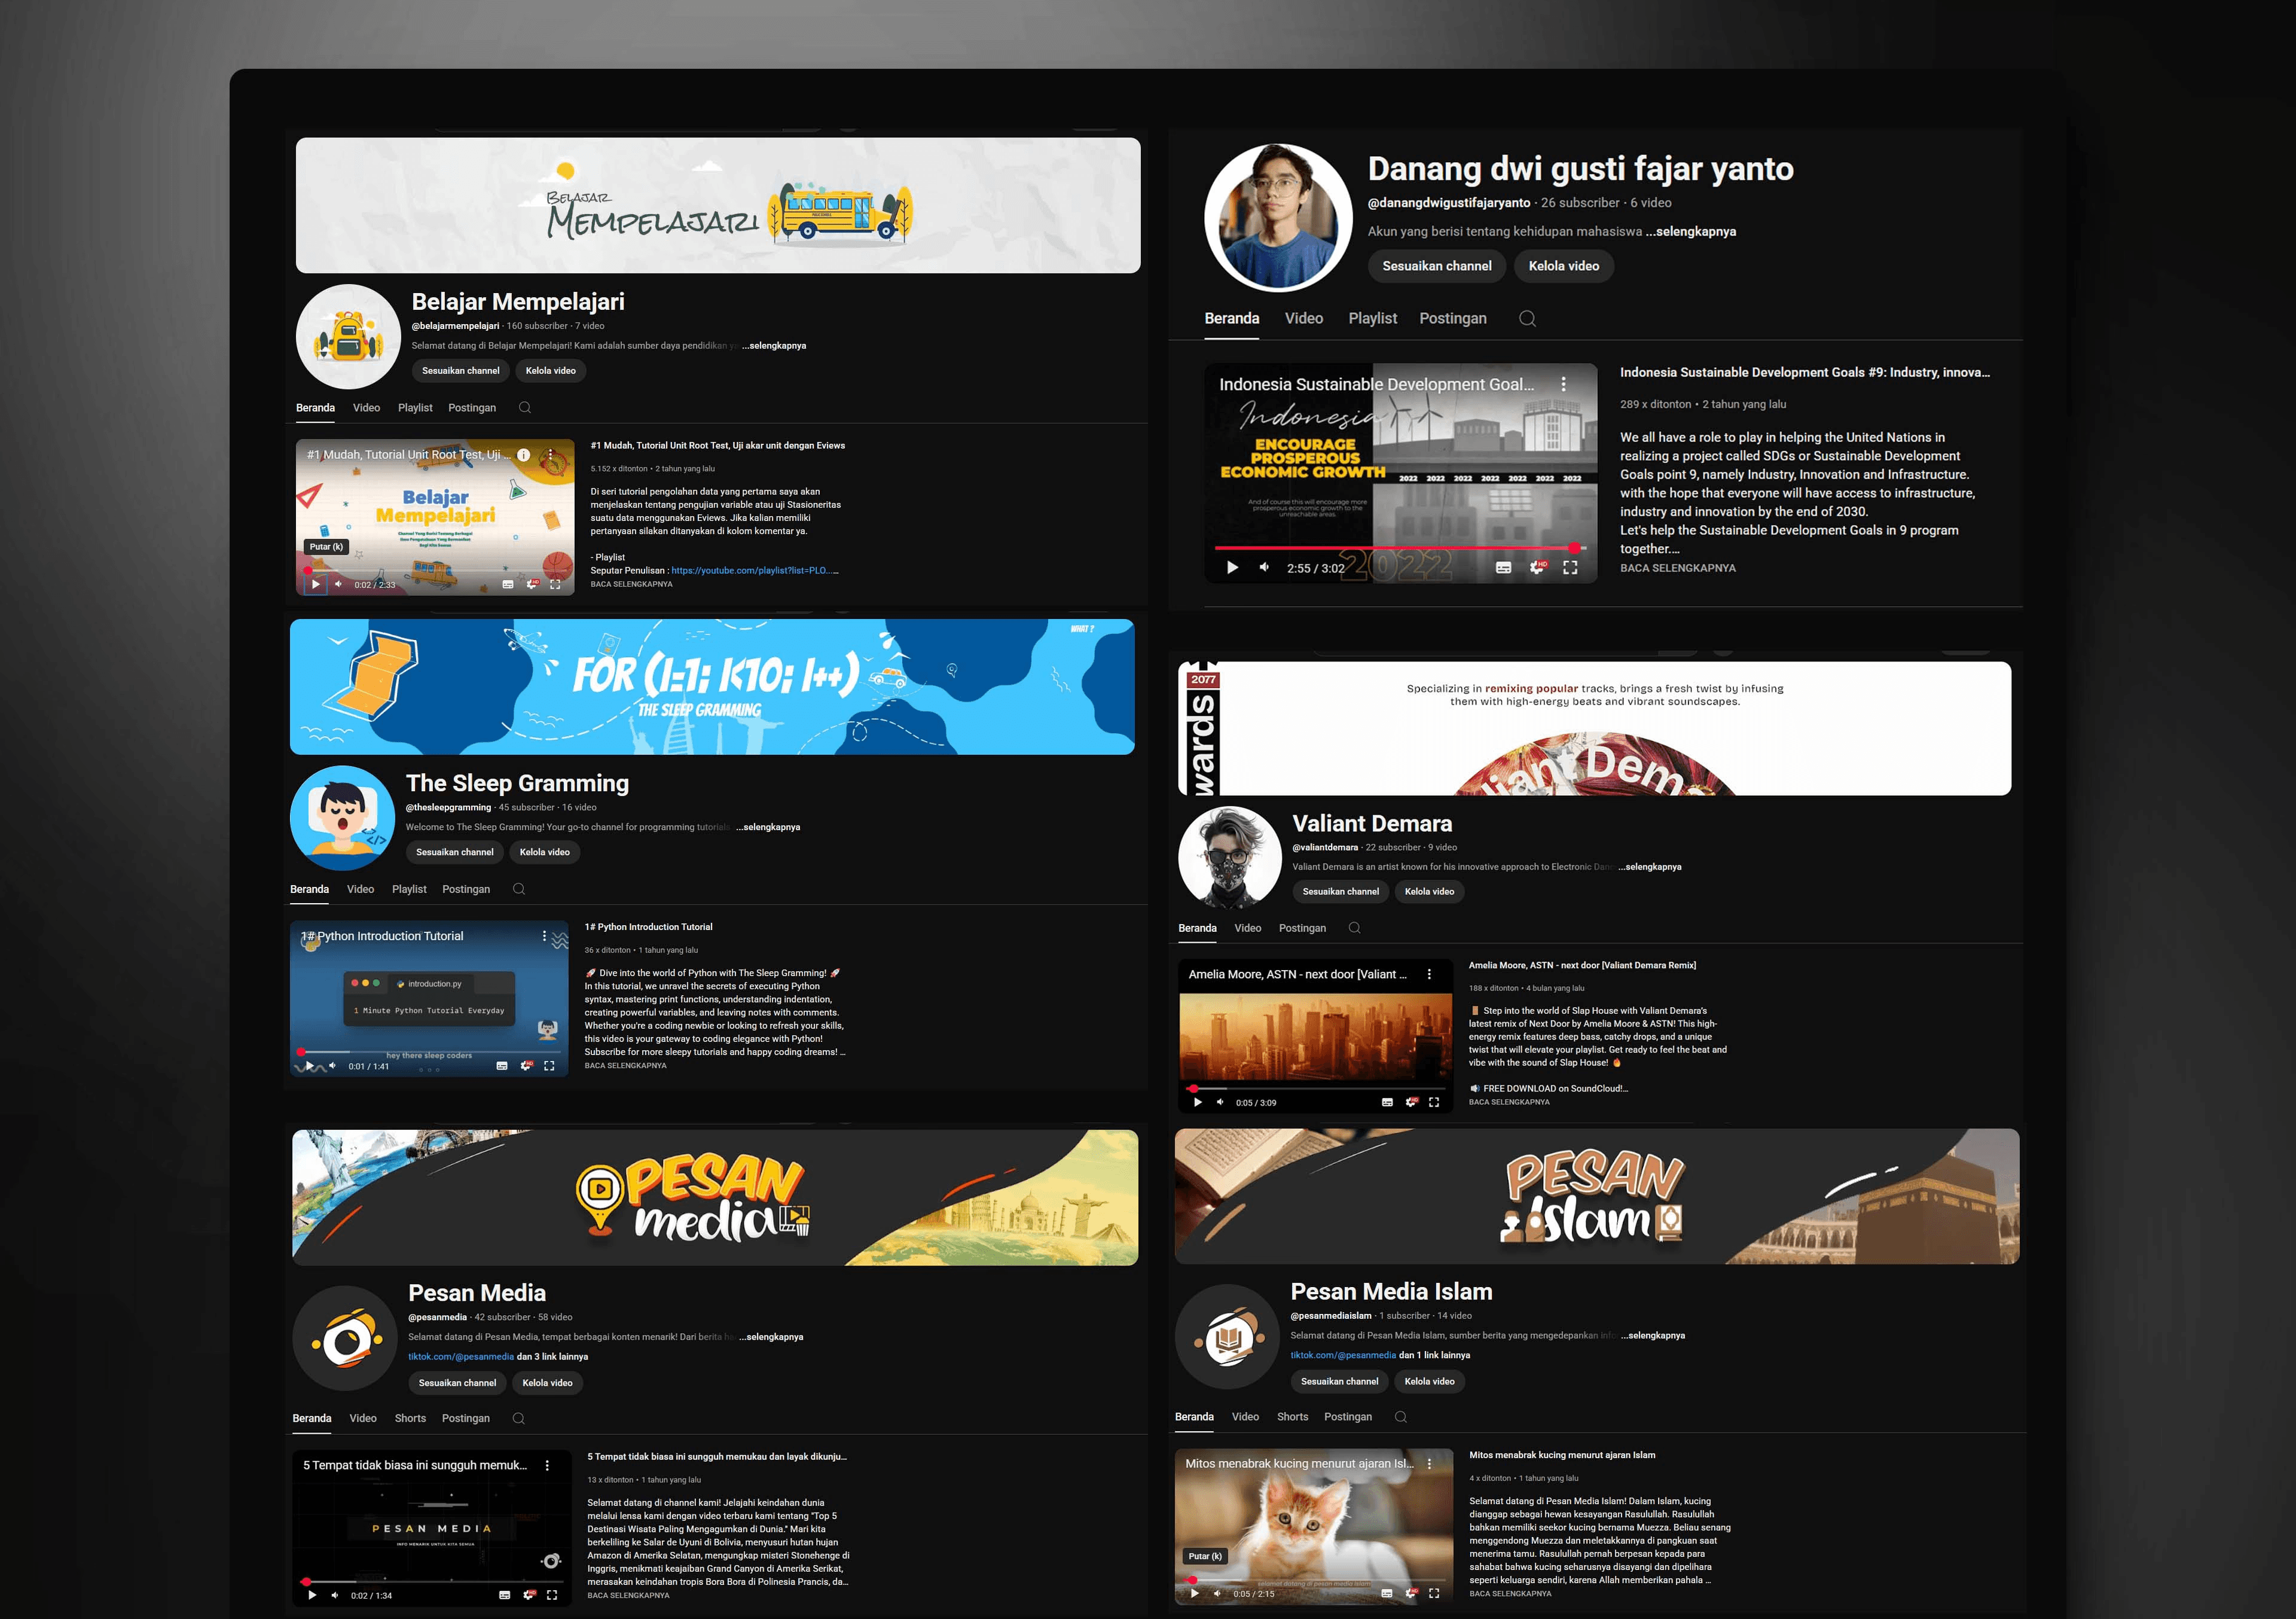Switch to Playlist tab on Danang's channel
Viewport: 2296px width, 1619px height.
(x=1372, y=318)
